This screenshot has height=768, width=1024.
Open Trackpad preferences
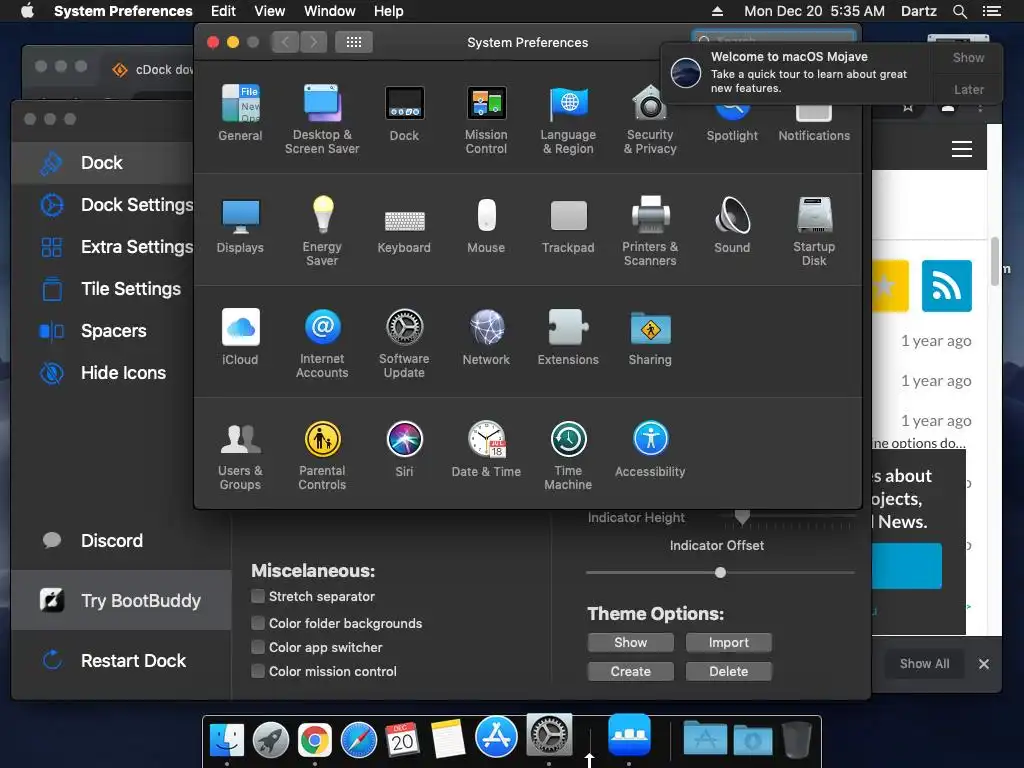coord(568,225)
